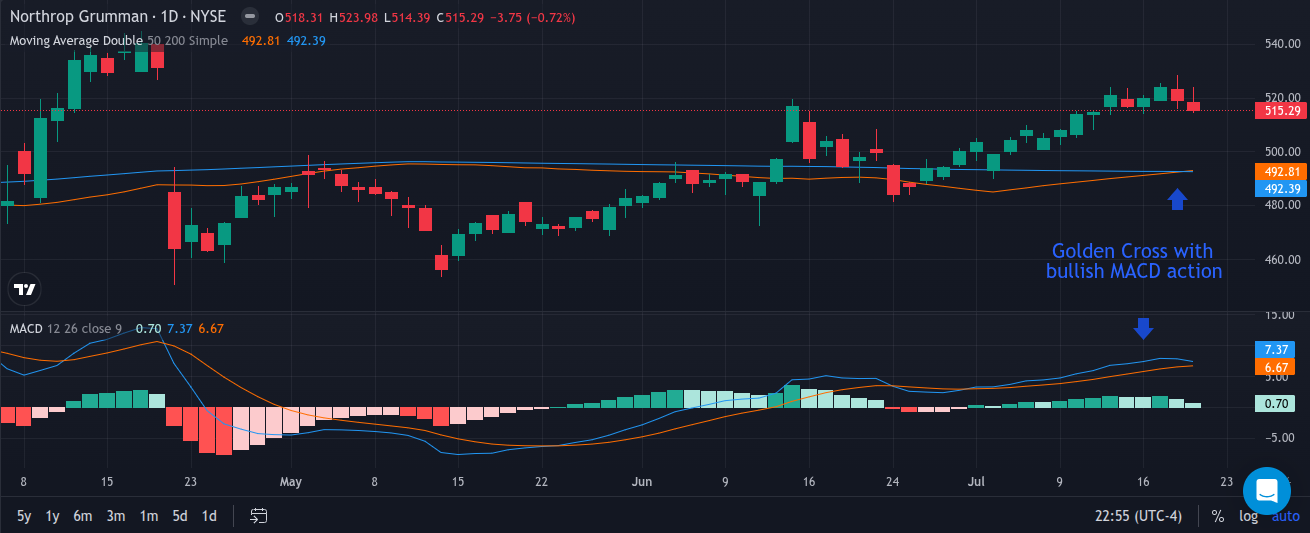Select the 1y time range
The height and width of the screenshot is (533, 1310).
[53, 516]
